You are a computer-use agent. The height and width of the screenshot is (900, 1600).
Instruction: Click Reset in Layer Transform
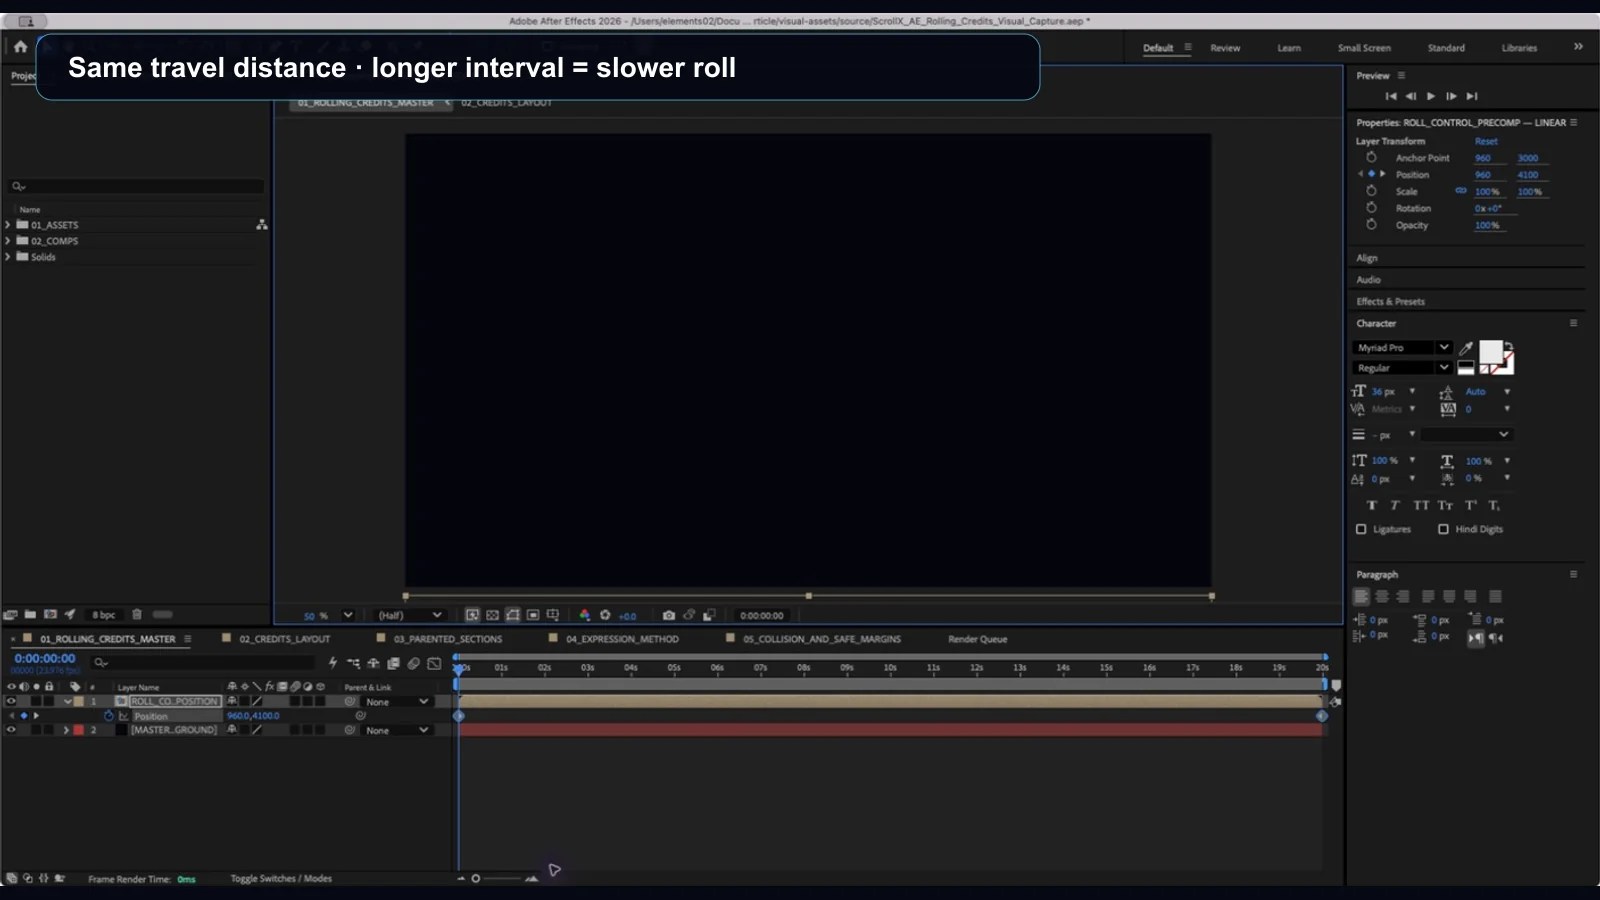1486,141
